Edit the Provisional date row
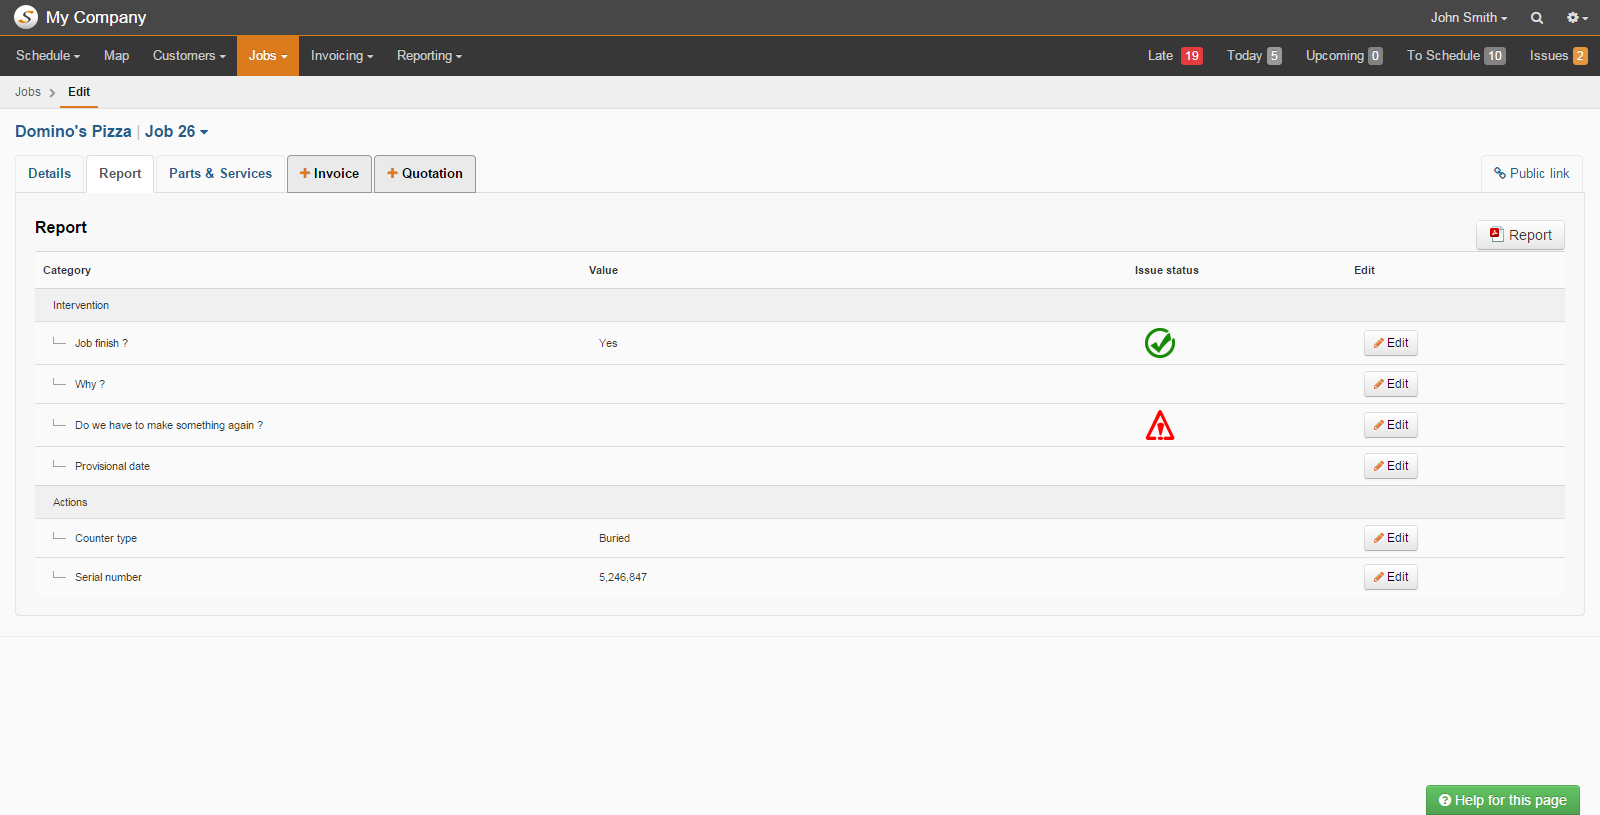Screen dimensions: 1600x815 click(x=1390, y=466)
